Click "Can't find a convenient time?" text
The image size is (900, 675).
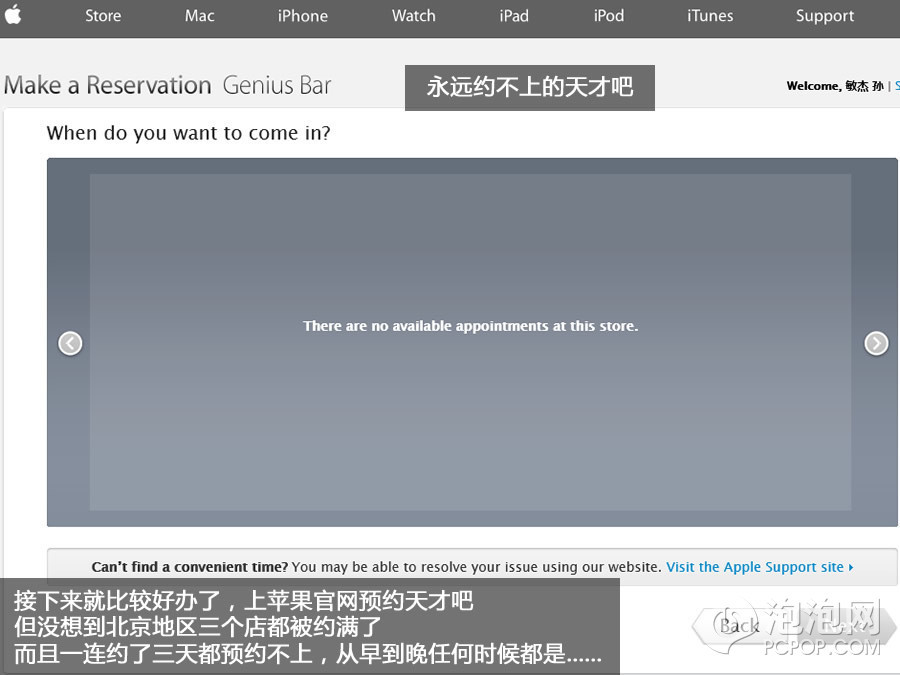pyautogui.click(x=189, y=567)
